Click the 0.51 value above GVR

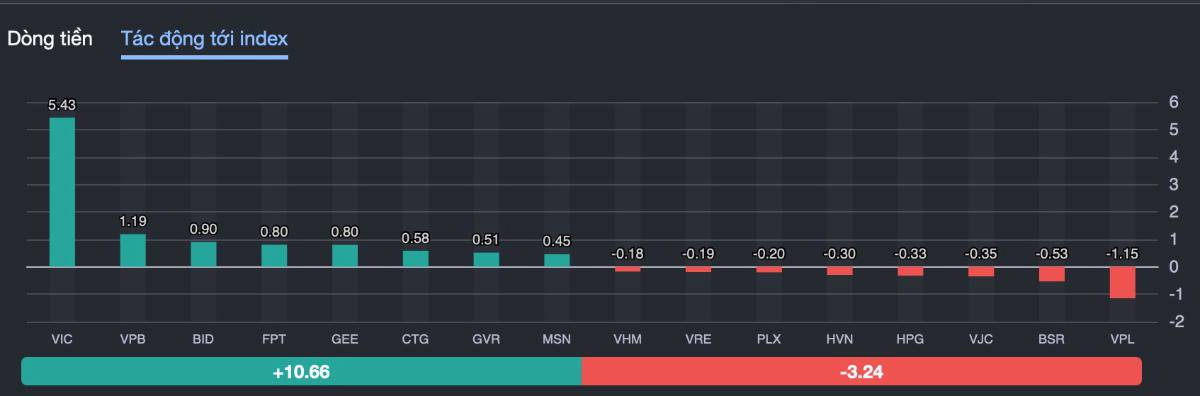[x=486, y=240]
